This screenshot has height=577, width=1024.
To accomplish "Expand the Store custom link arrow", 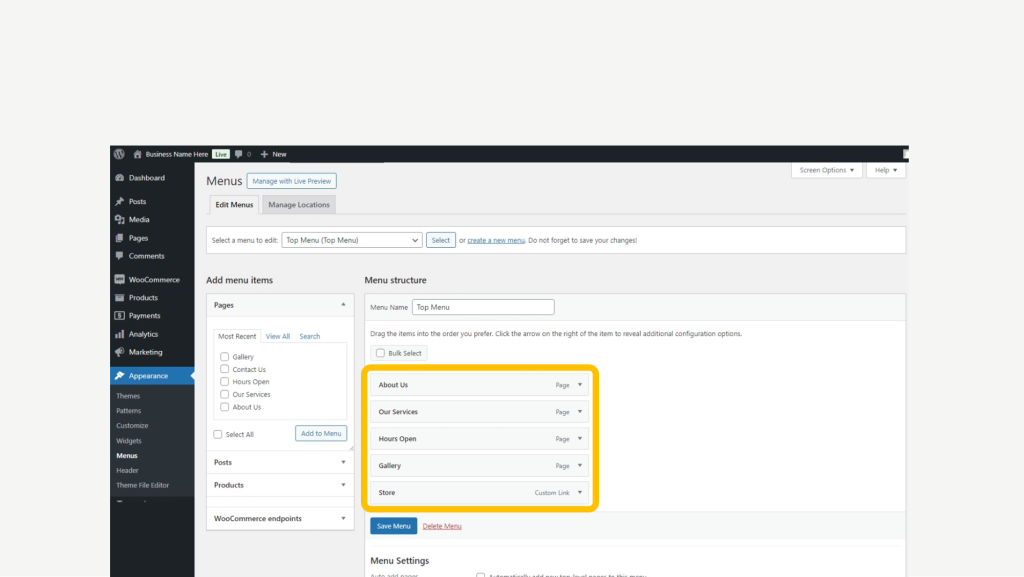I will point(579,492).
